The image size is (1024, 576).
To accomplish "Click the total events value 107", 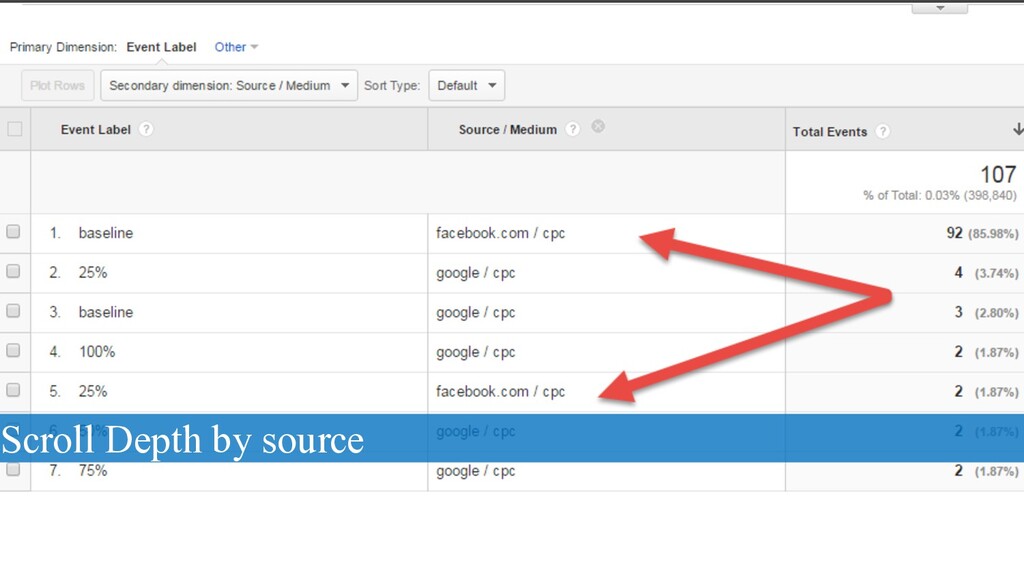I will coord(998,174).
